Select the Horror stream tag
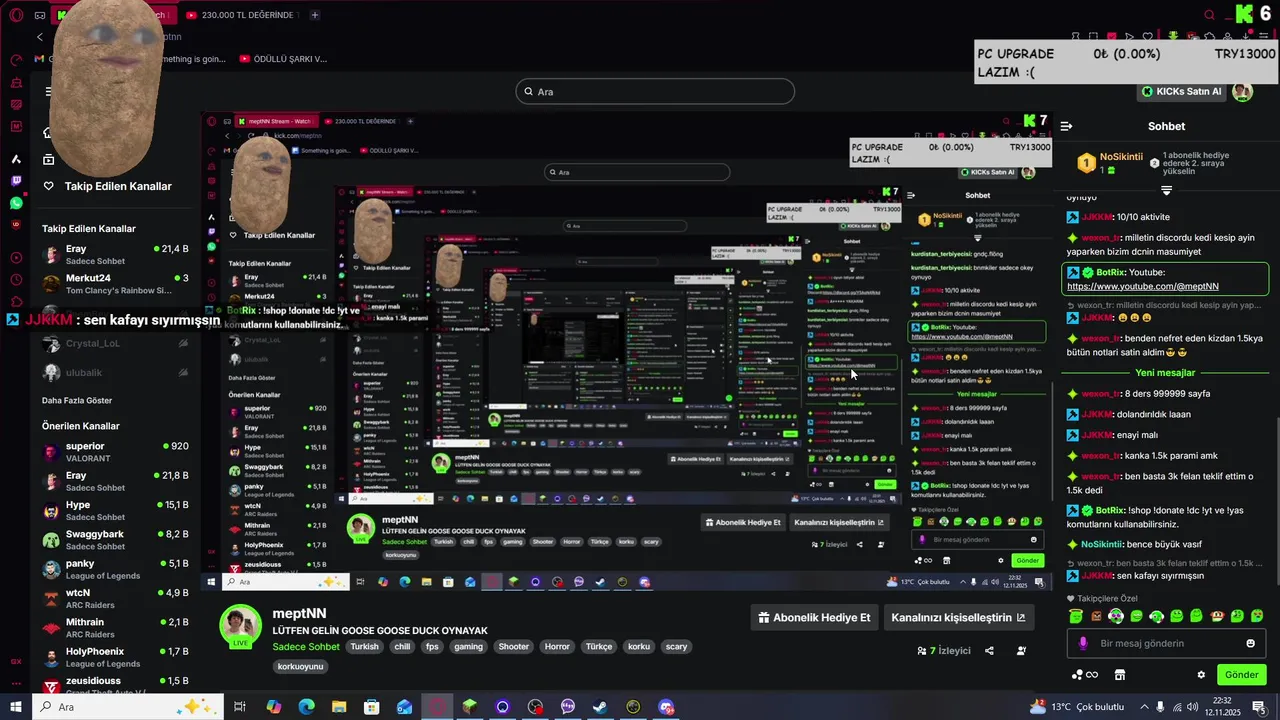This screenshot has width=1280, height=720. click(557, 646)
